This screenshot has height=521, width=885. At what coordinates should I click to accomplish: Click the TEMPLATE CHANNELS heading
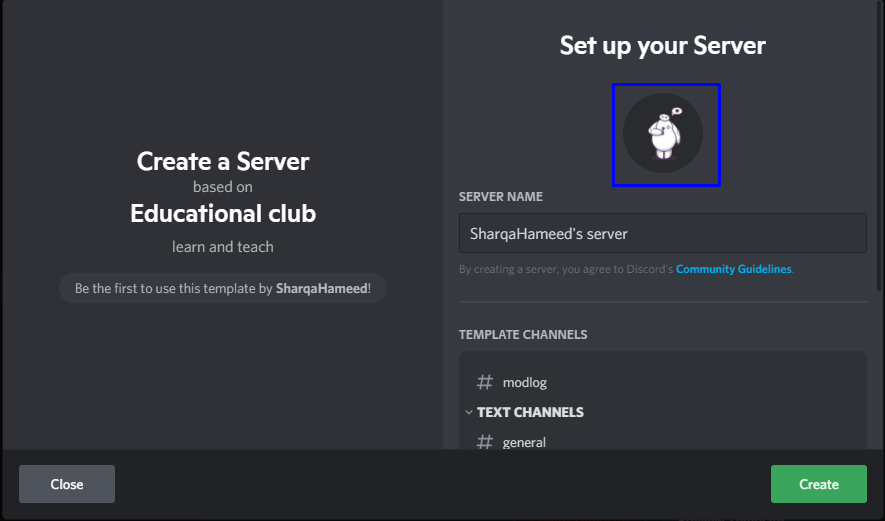pos(523,334)
